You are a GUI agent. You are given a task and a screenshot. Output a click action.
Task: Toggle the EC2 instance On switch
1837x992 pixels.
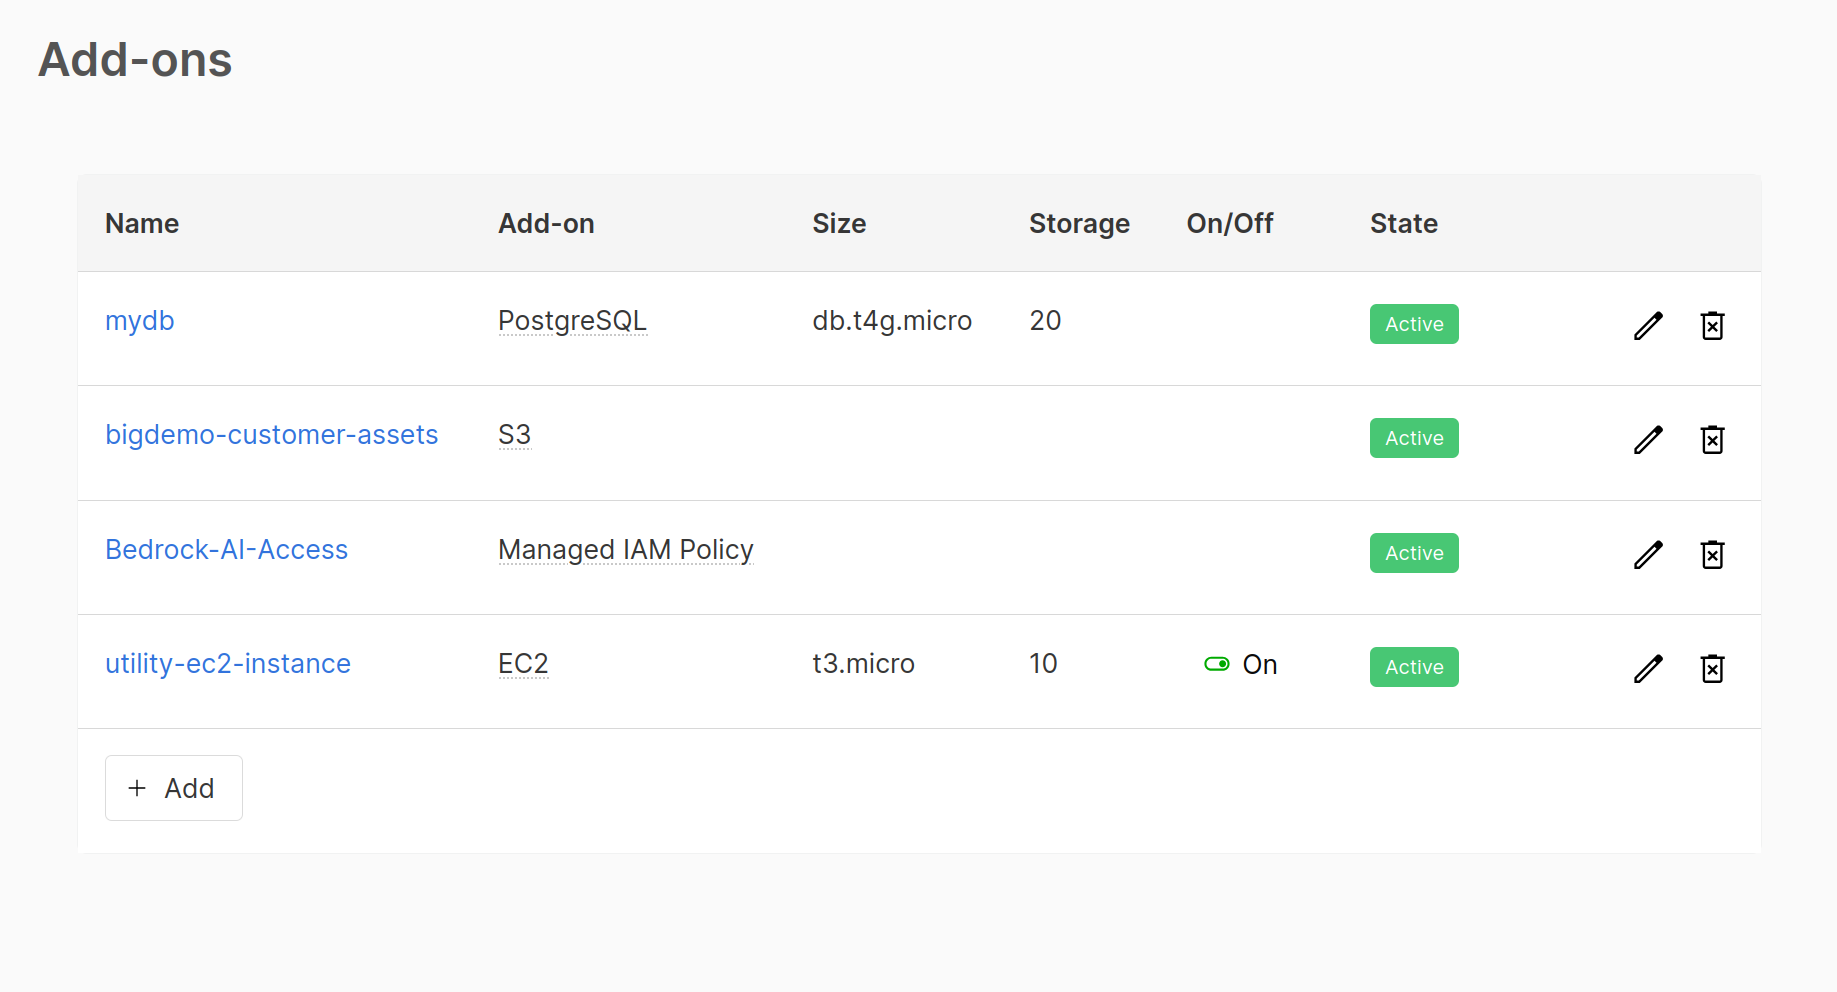1217,664
